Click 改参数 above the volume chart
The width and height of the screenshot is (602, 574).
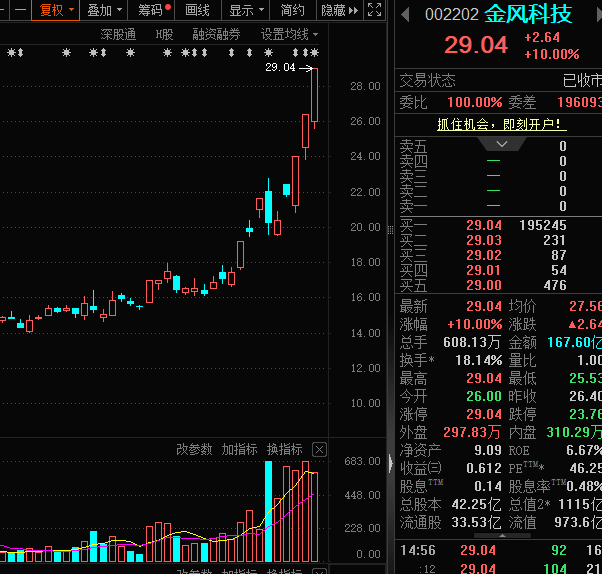coord(194,449)
